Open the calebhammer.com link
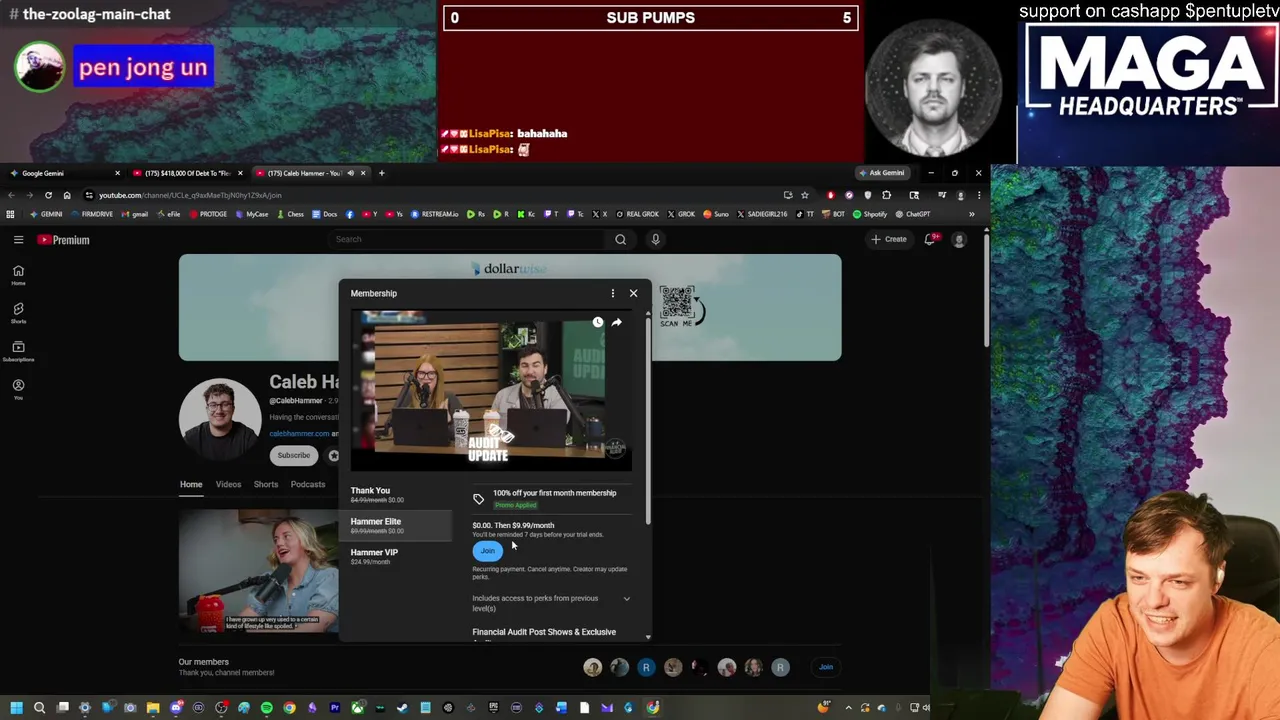1280x720 pixels. (299, 434)
